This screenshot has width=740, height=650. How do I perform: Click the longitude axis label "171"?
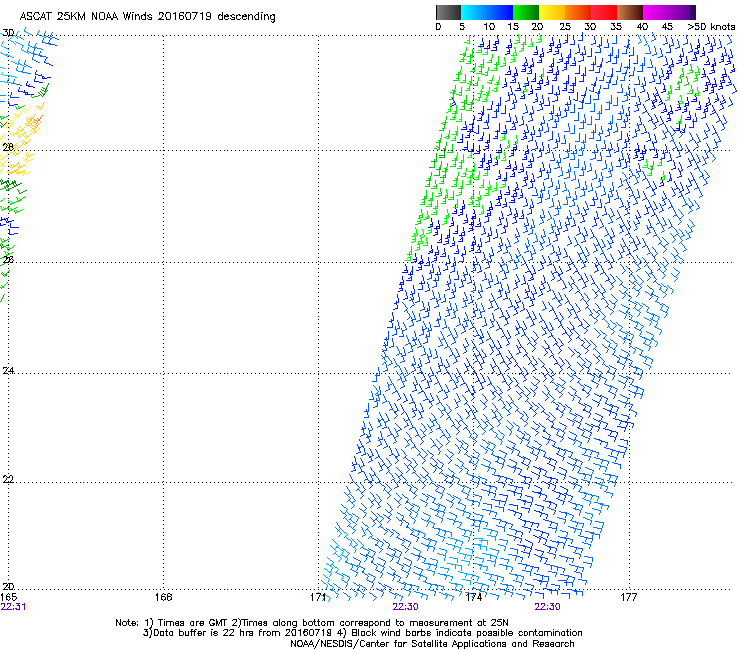(318, 597)
